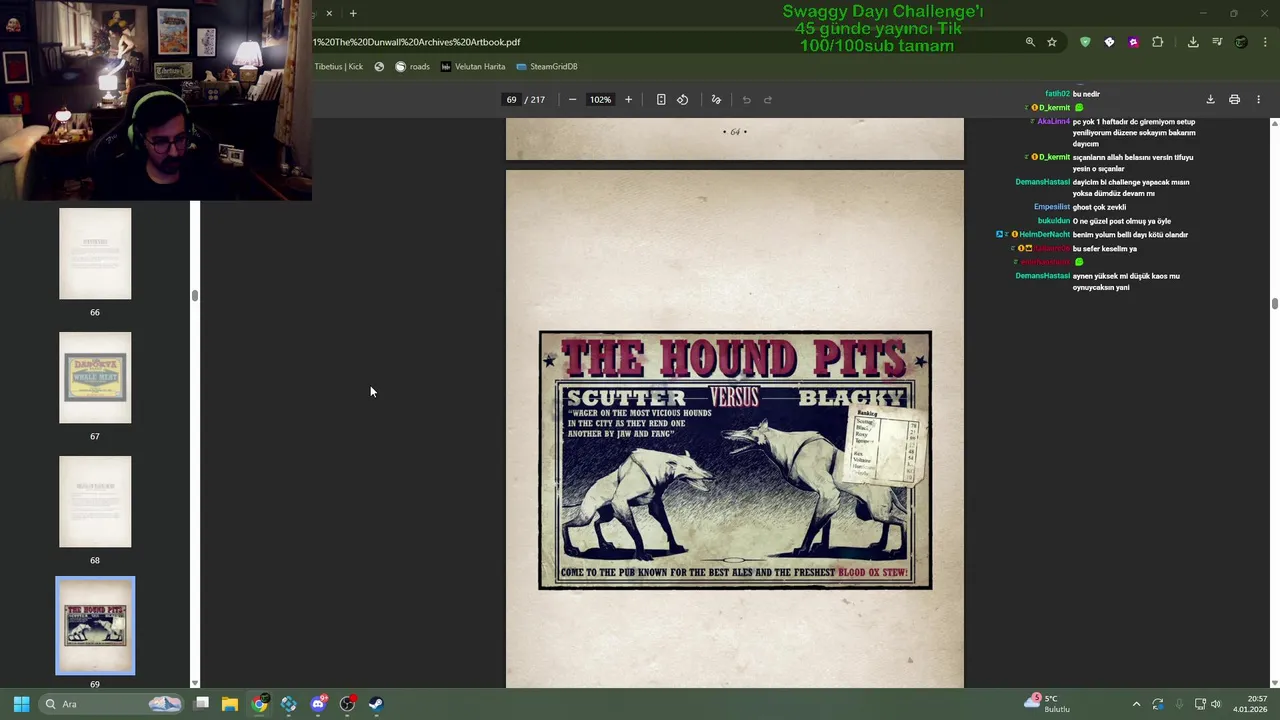Screen dimensions: 1280x720
Task: Open the green shield extension
Action: (x=1085, y=42)
